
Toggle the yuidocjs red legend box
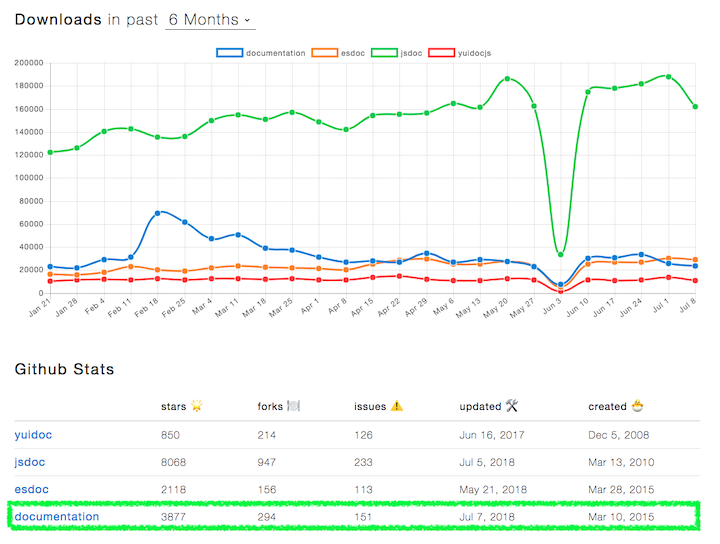[441, 53]
